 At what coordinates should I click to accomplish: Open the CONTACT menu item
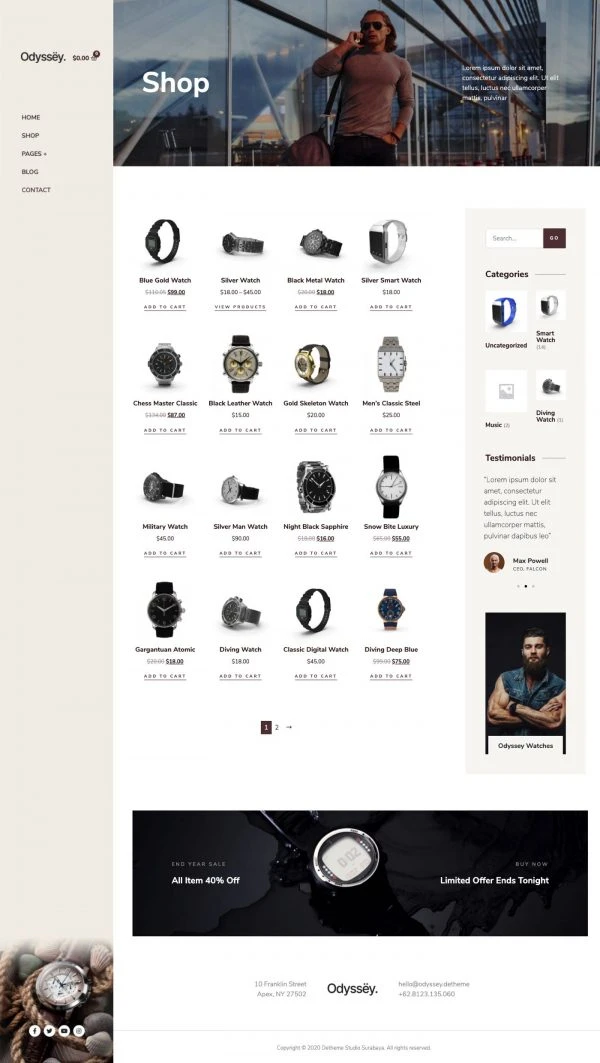click(x=36, y=190)
